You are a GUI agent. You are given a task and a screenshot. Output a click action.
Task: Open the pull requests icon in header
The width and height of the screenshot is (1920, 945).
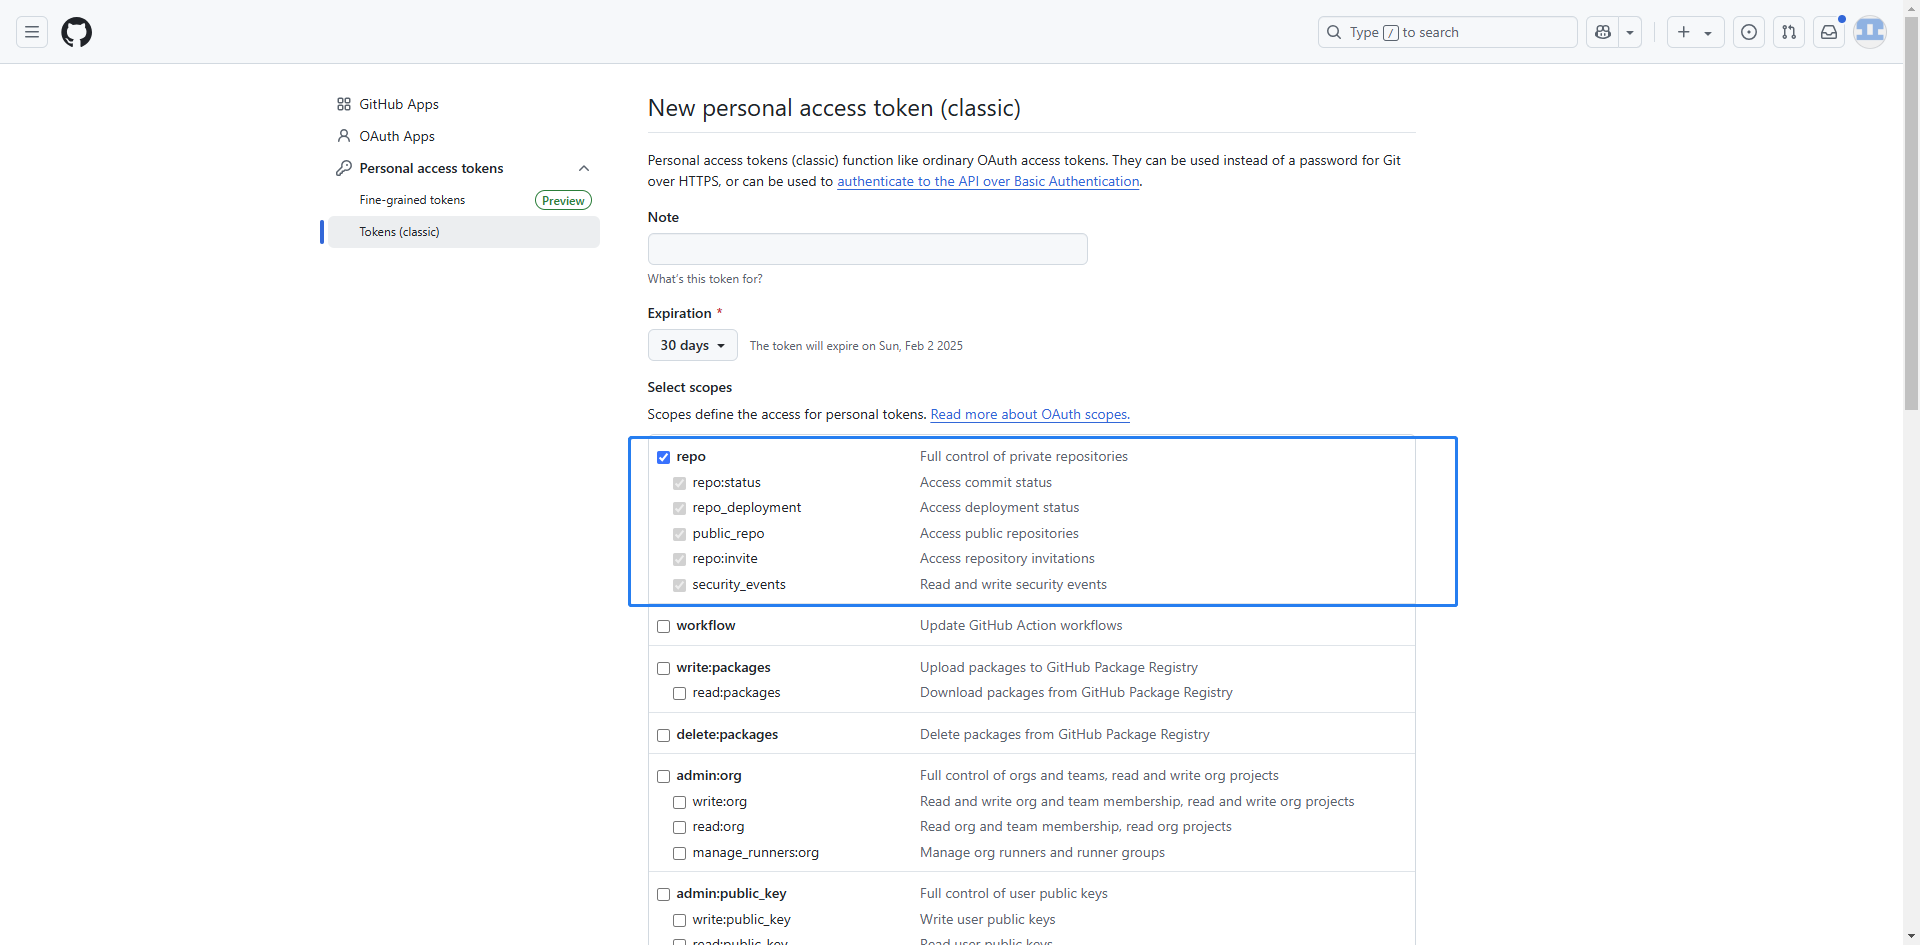coord(1789,32)
